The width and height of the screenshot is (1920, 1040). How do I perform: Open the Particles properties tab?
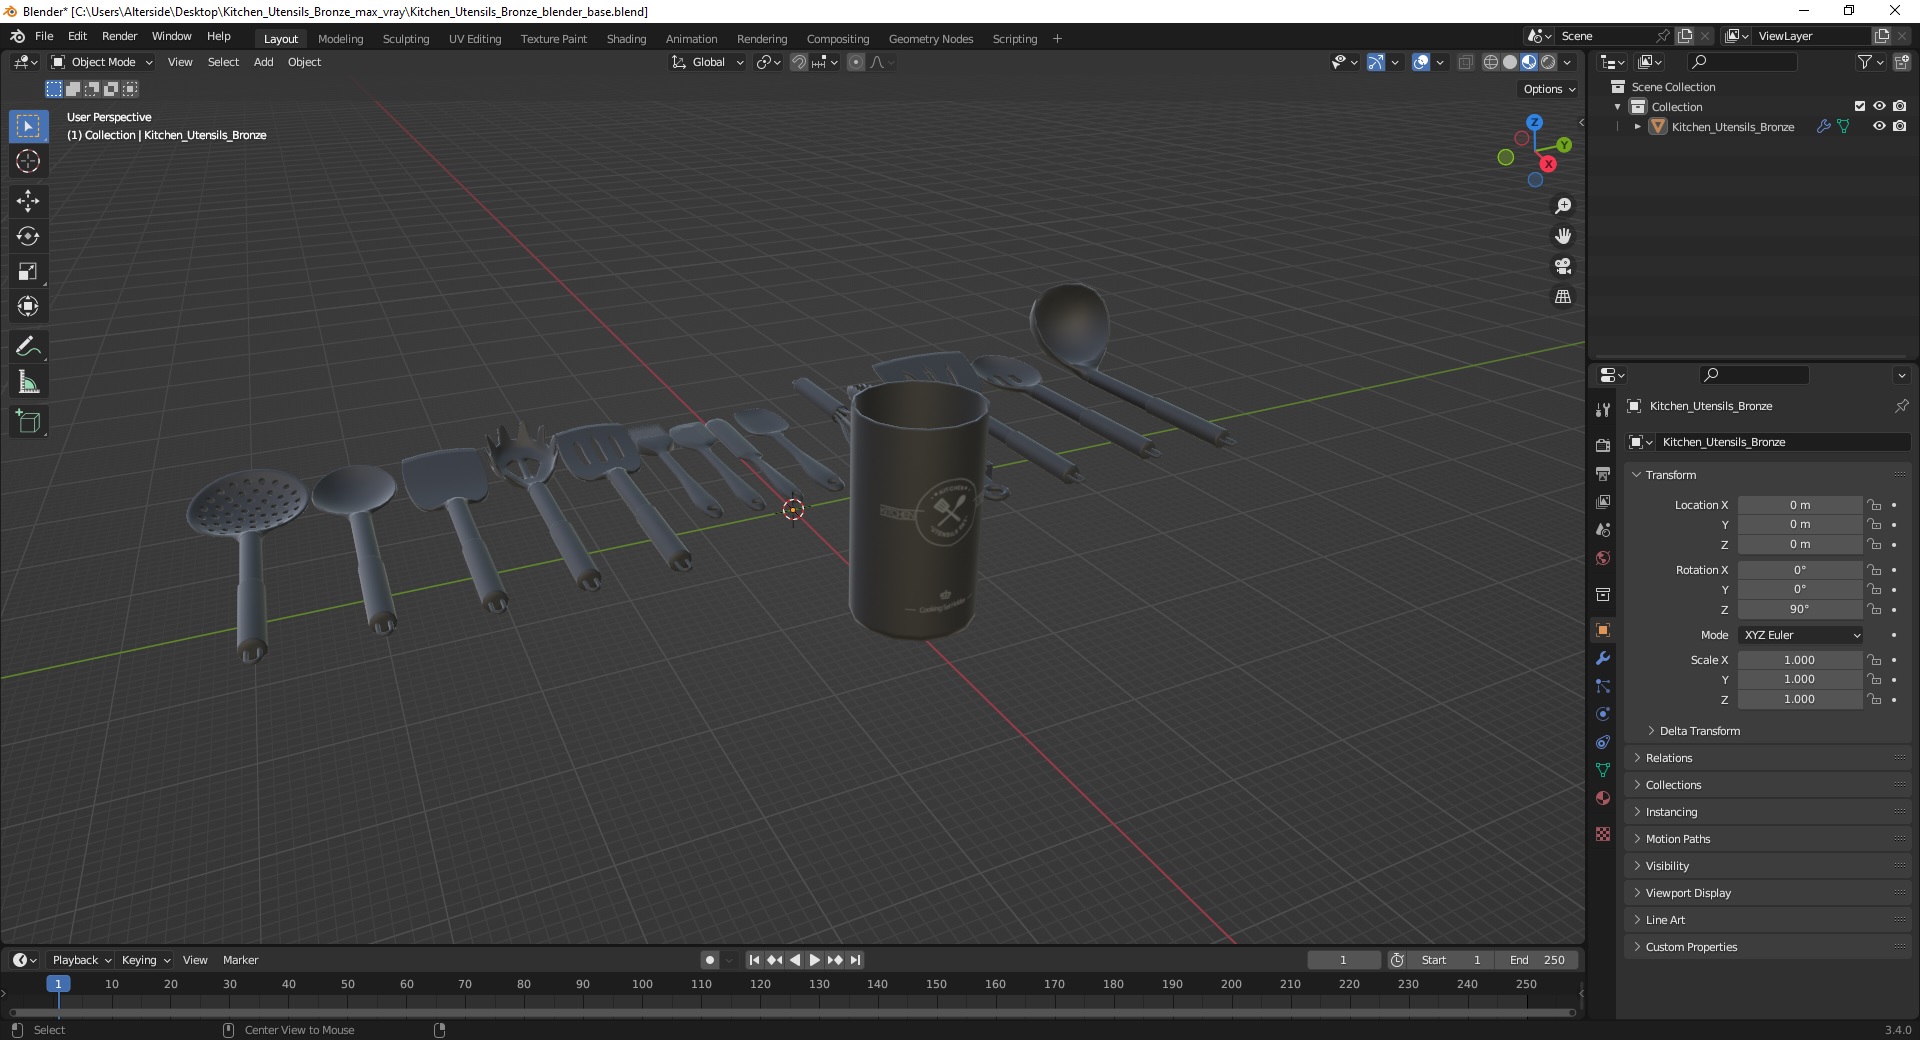1603,686
